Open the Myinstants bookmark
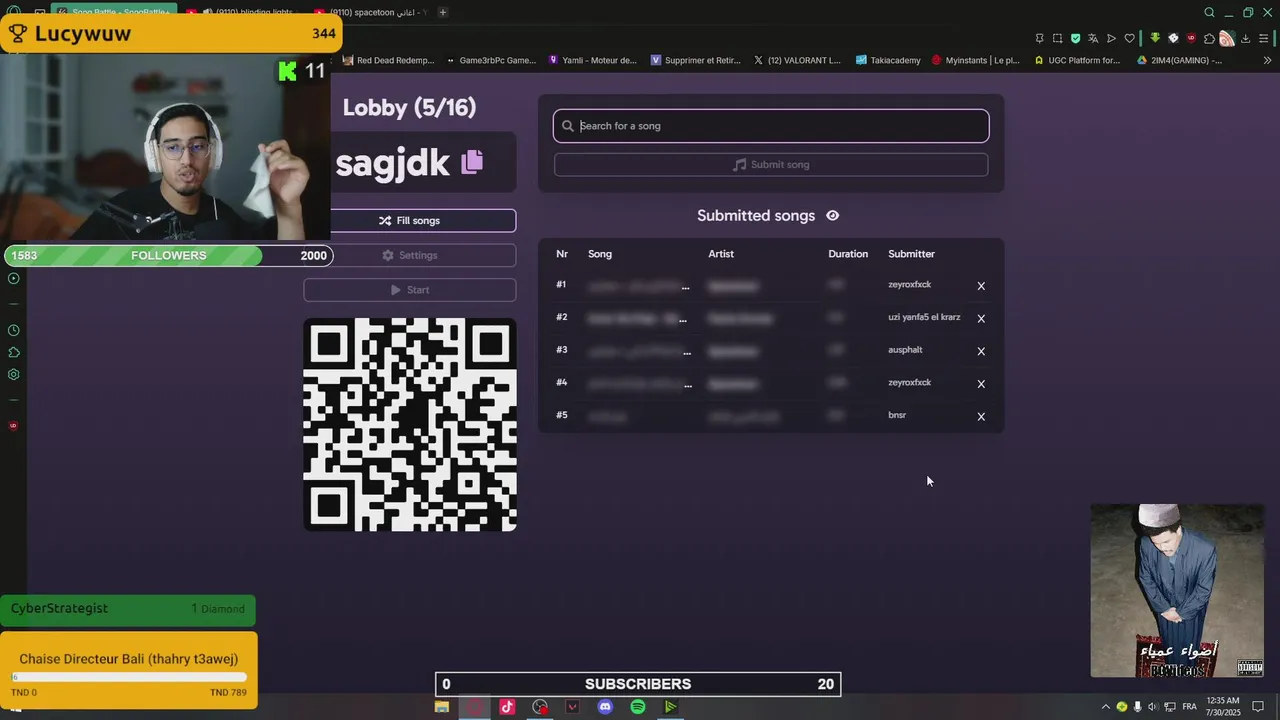1280x720 pixels. [976, 60]
